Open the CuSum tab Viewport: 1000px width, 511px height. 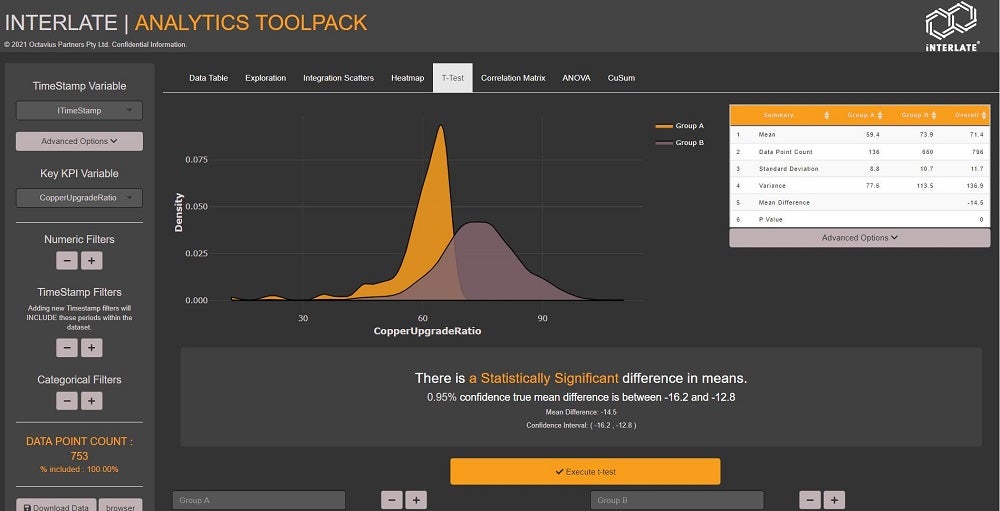tap(621, 78)
